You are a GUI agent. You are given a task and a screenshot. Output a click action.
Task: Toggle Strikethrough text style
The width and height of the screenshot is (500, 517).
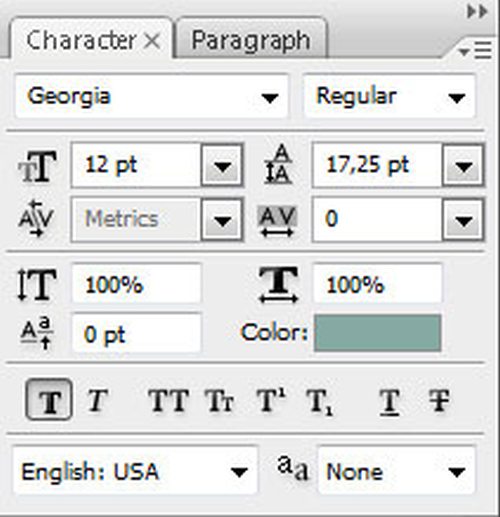point(439,400)
